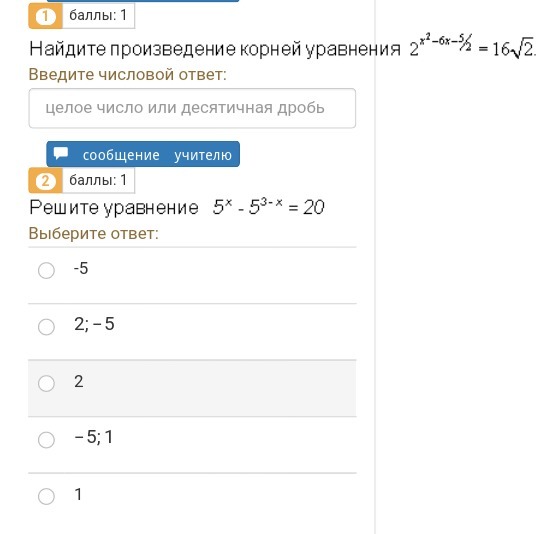Click the exponential formula equal to 16√2
The height and width of the screenshot is (534, 540).
point(472,46)
